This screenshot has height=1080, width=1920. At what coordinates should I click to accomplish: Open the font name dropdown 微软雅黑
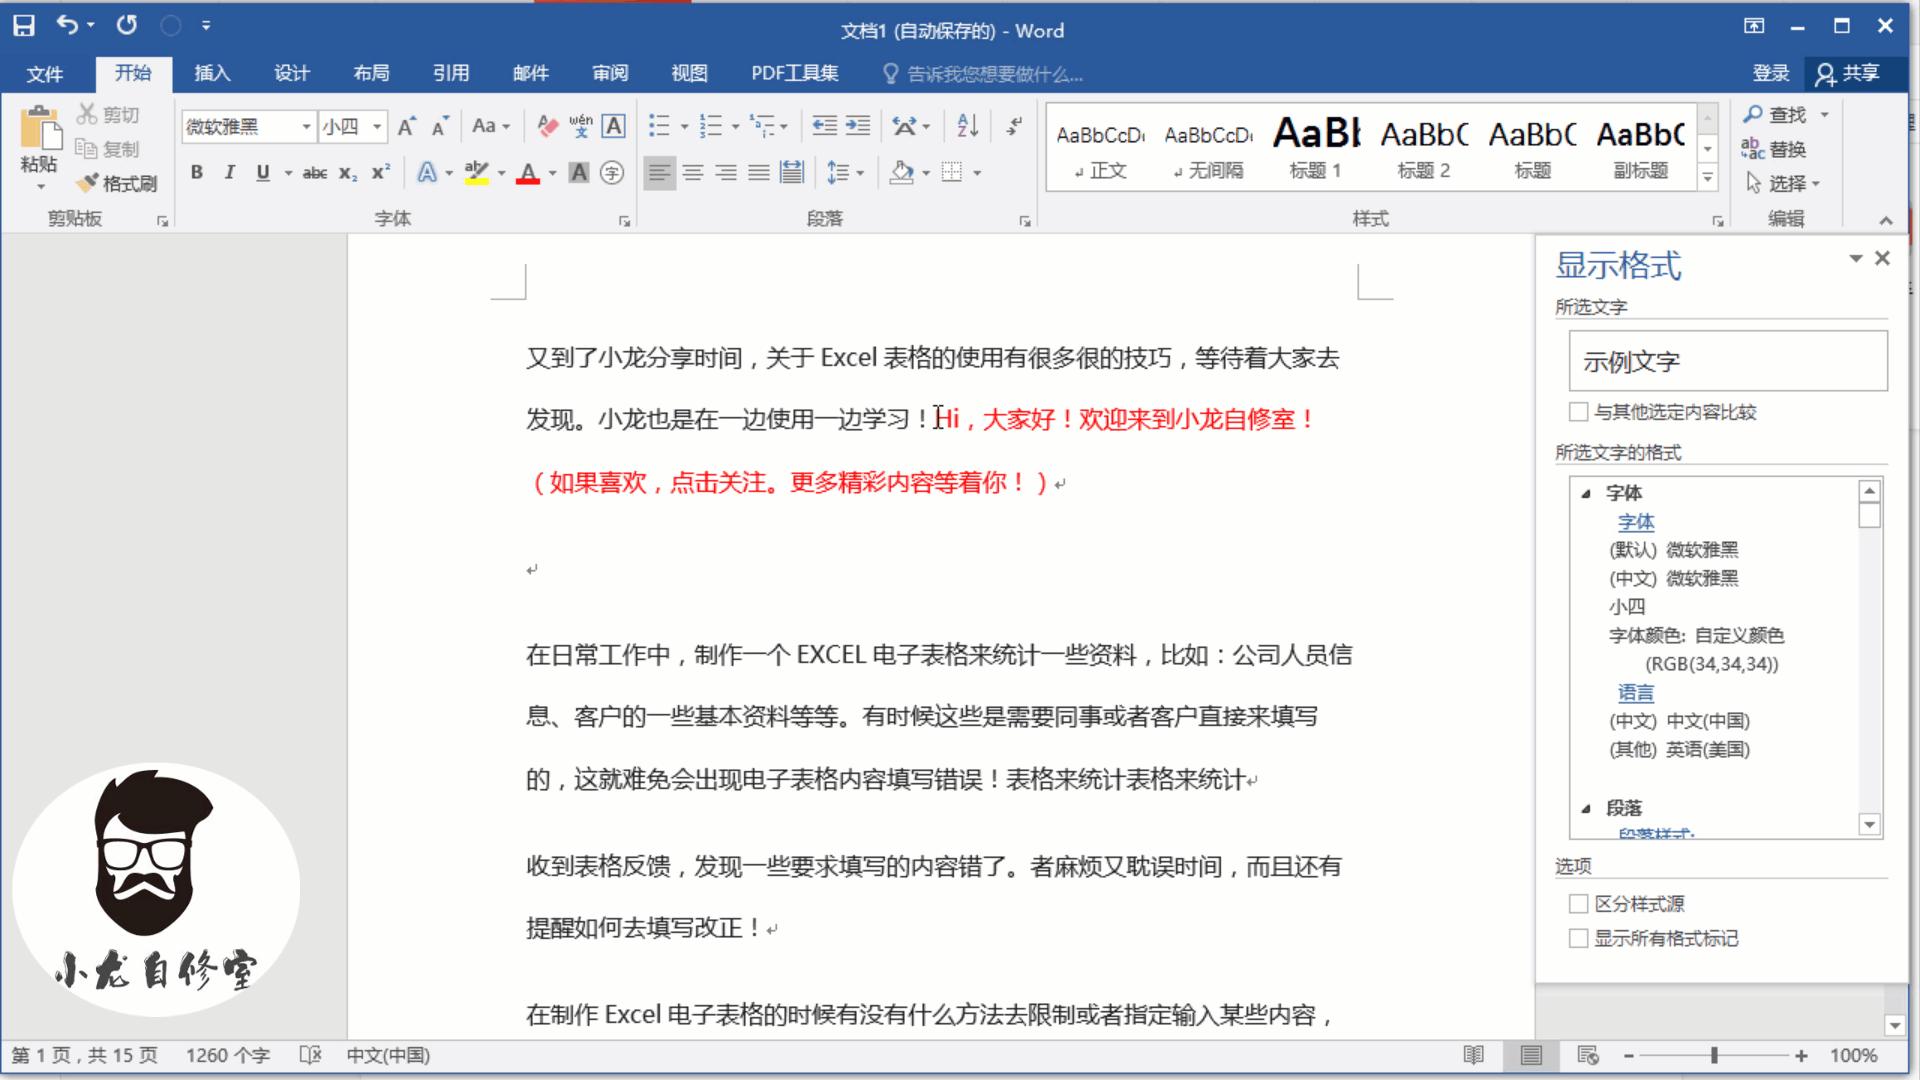click(x=307, y=127)
